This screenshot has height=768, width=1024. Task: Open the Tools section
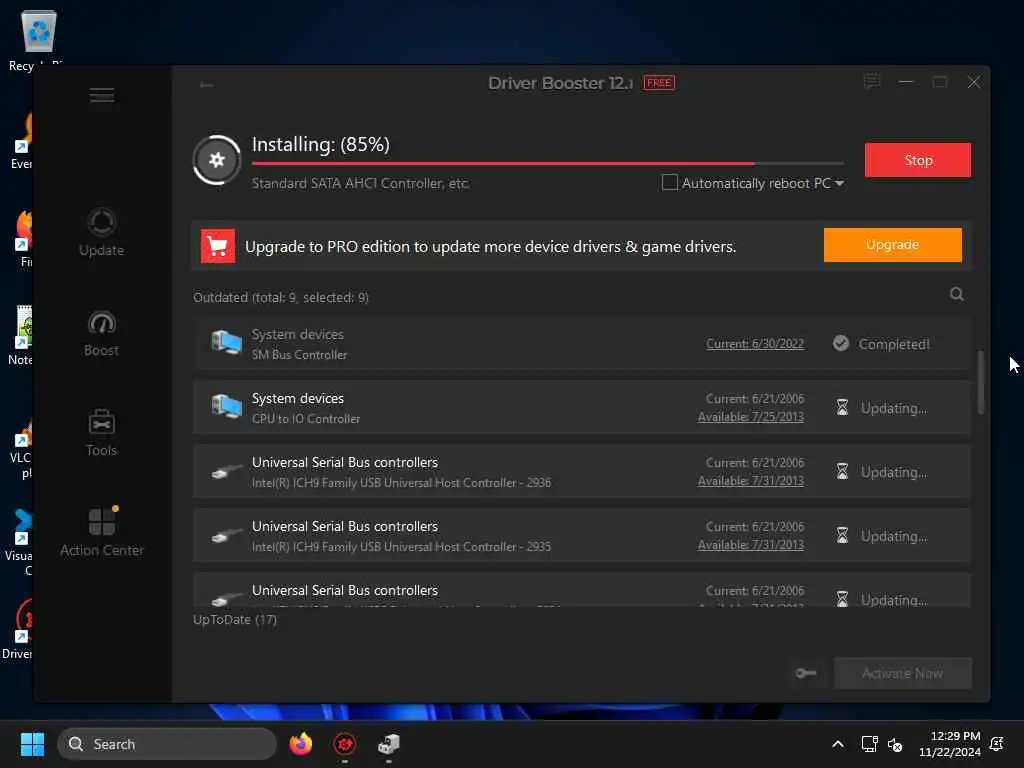pos(101,433)
